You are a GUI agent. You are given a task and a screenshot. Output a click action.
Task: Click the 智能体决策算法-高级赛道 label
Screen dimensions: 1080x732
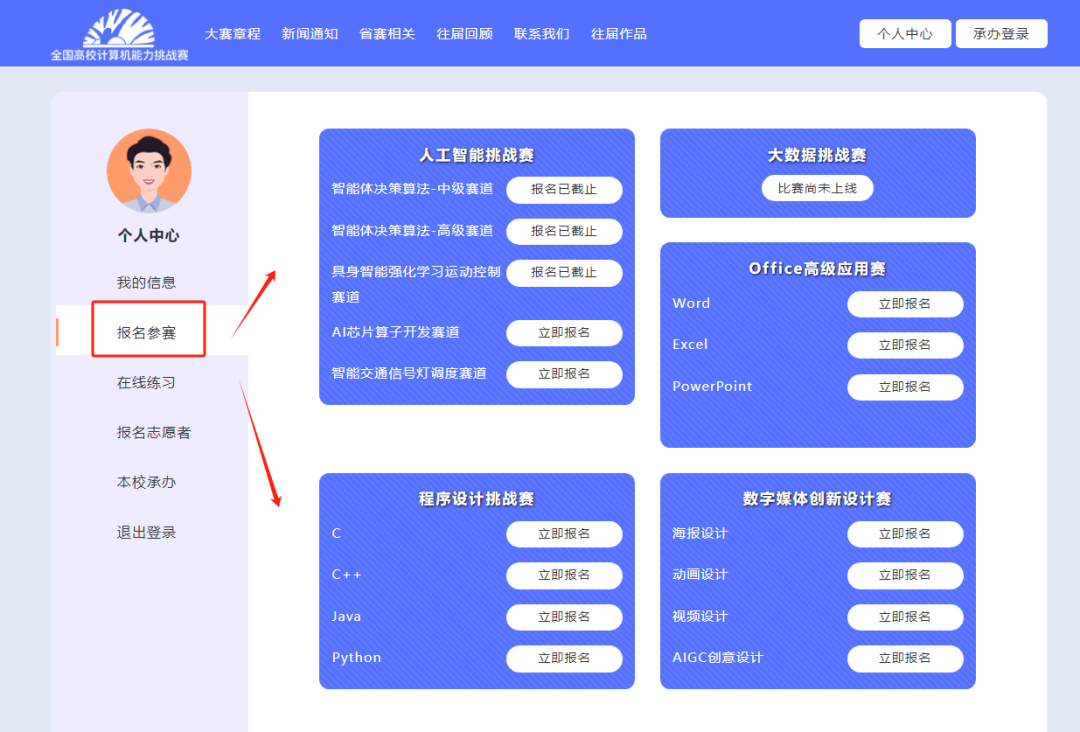pyautogui.click(x=413, y=230)
